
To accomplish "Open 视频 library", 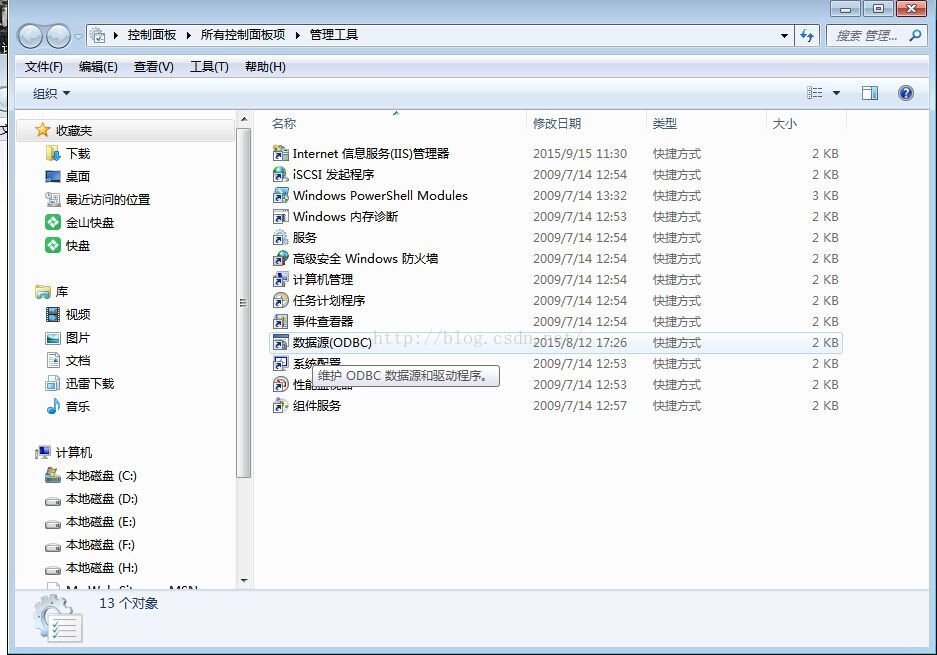I will 68,314.
